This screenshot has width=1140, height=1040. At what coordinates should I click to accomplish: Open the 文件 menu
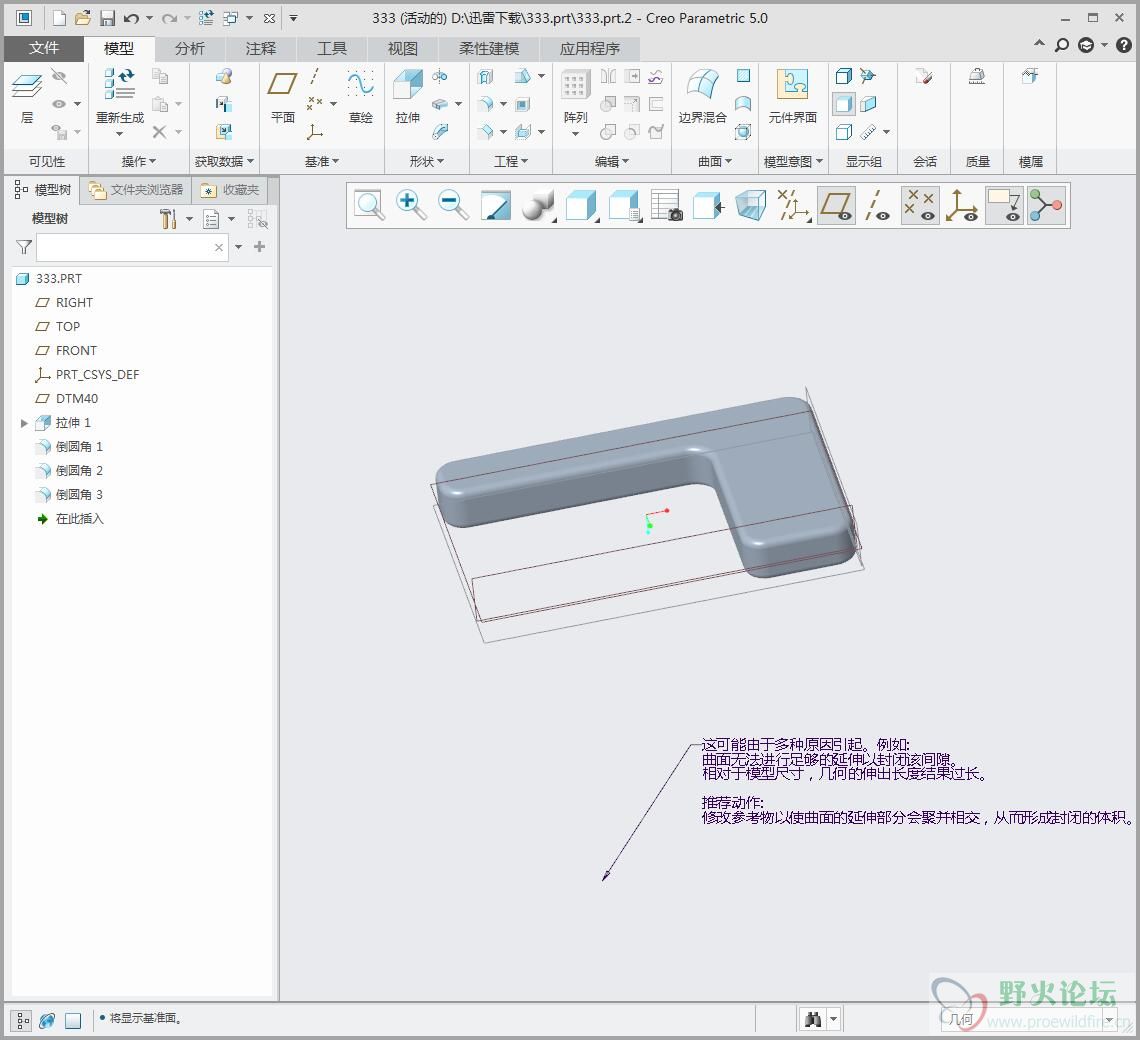point(44,48)
